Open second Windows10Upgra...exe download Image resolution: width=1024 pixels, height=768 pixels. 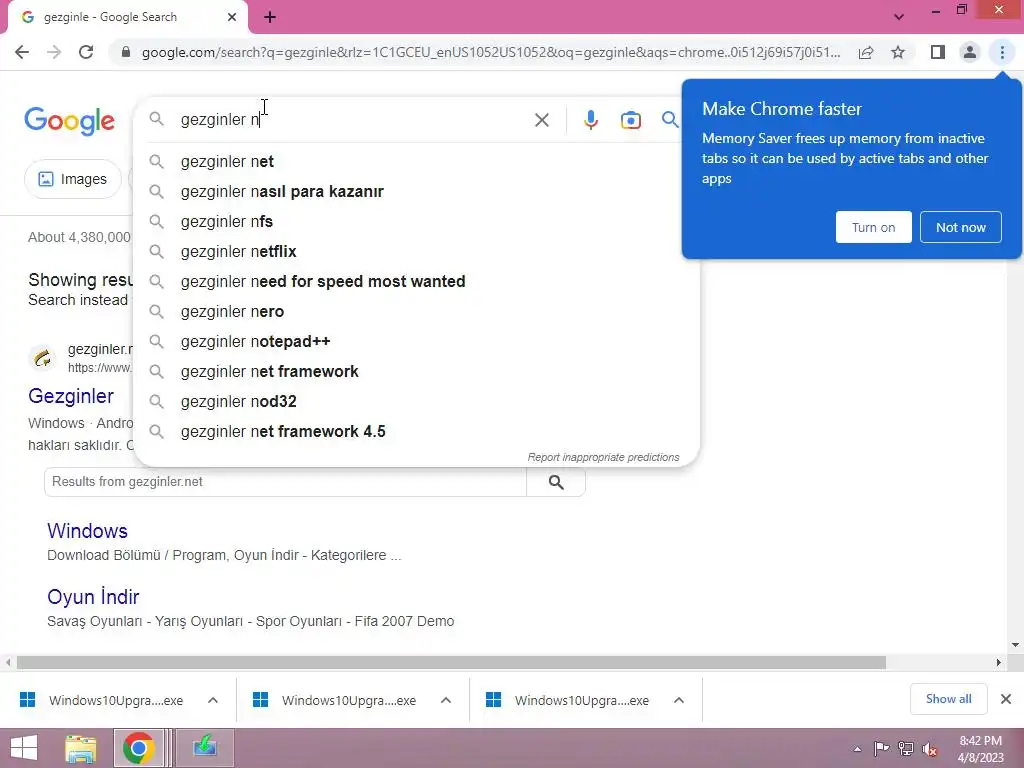pos(335,700)
